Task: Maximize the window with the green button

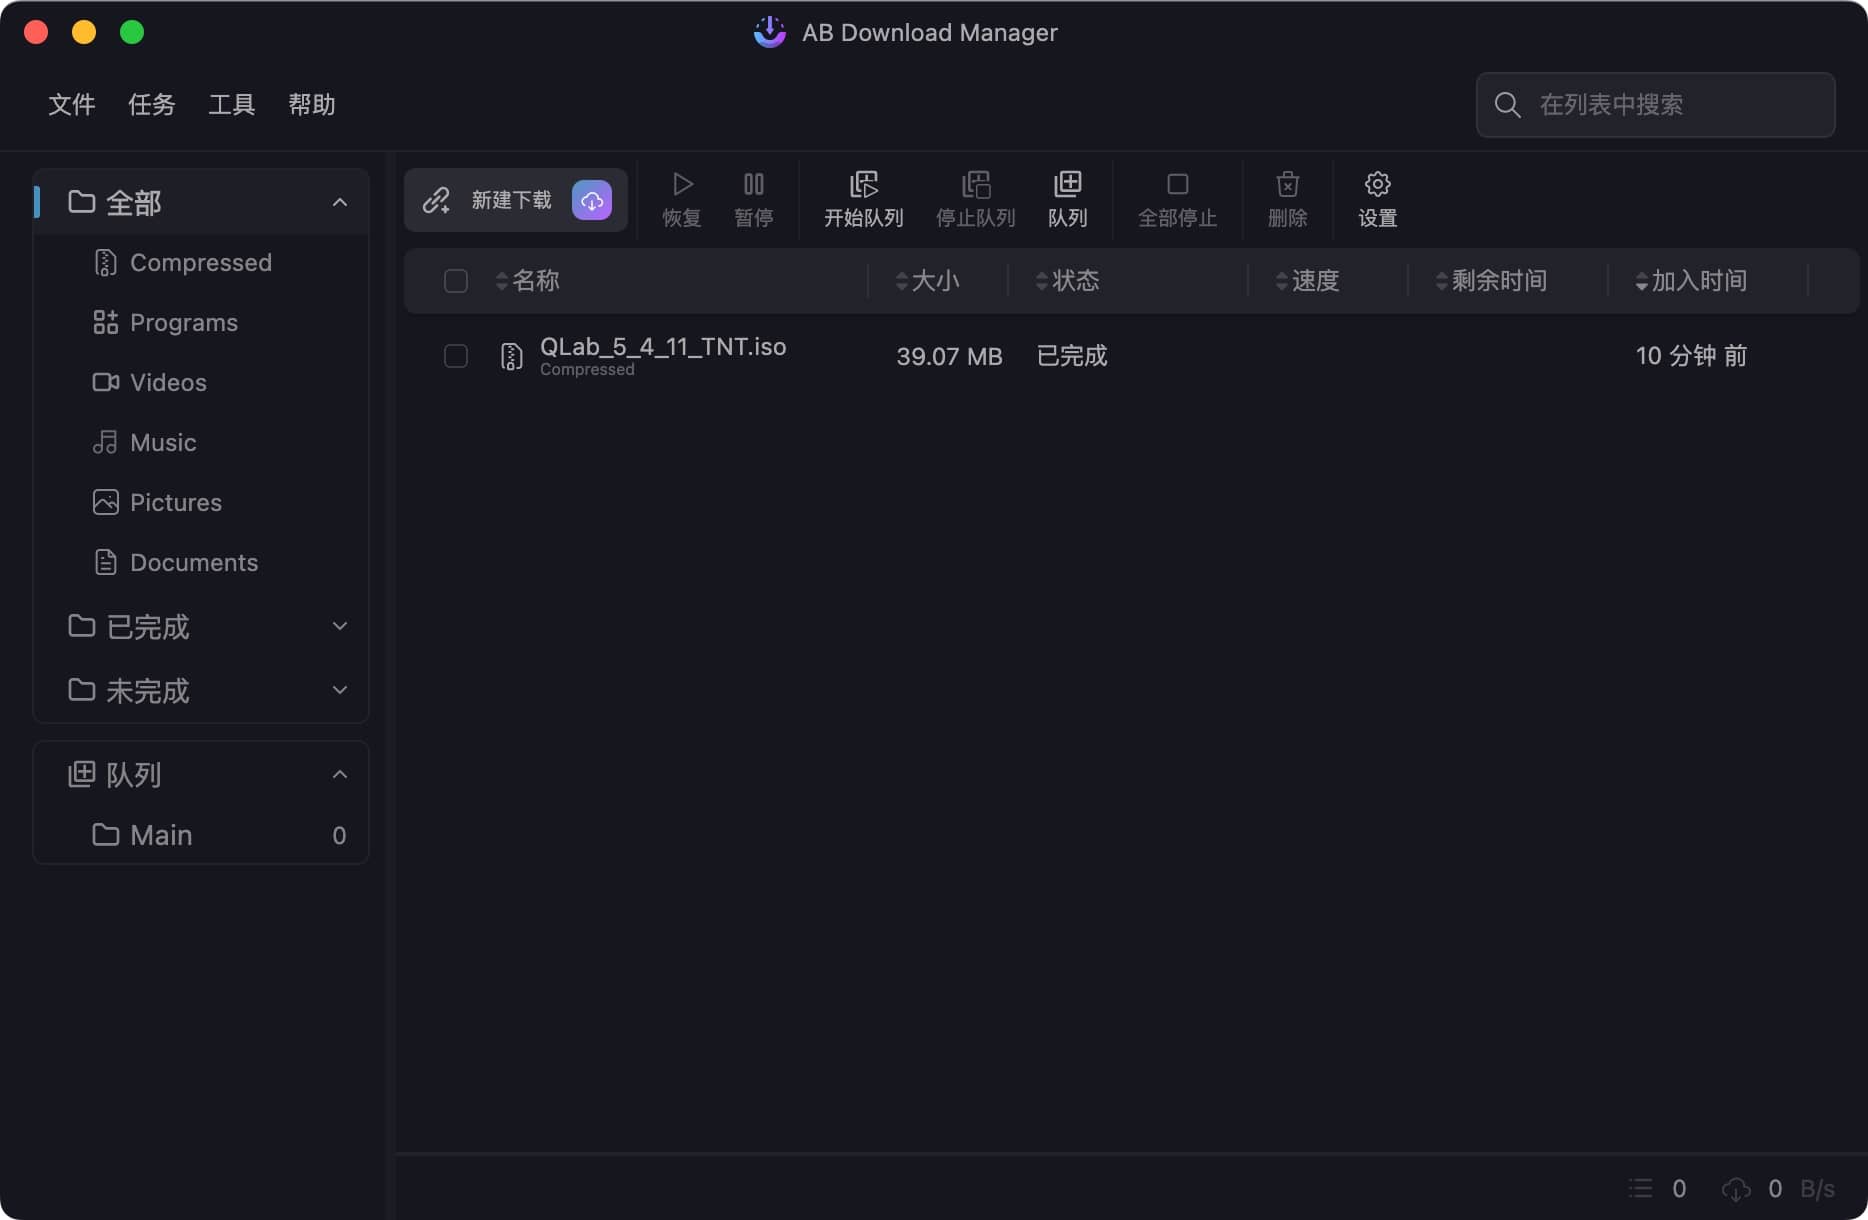Action: coord(132,32)
